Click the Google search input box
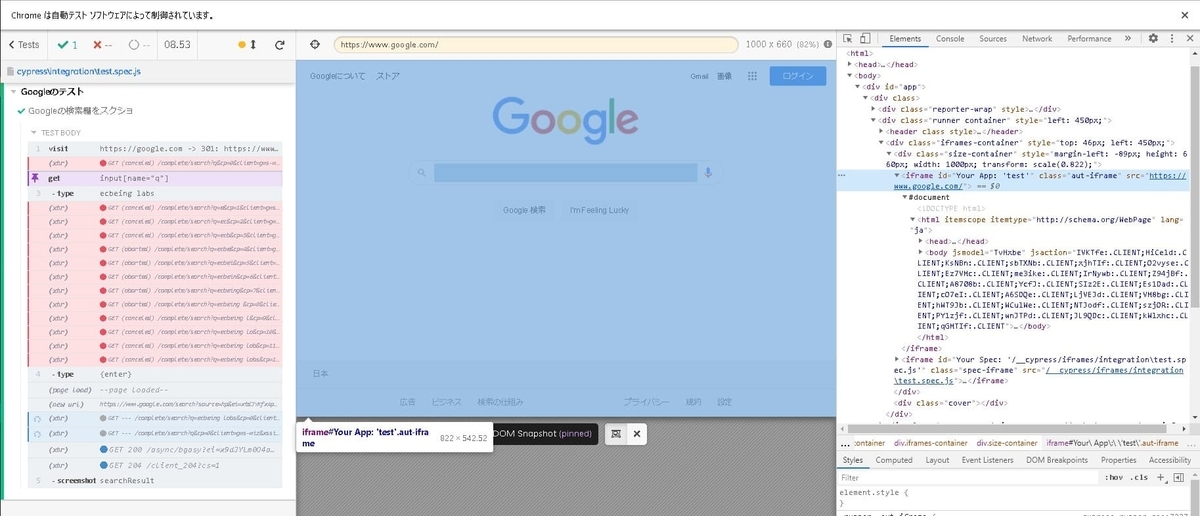 click(x=565, y=173)
